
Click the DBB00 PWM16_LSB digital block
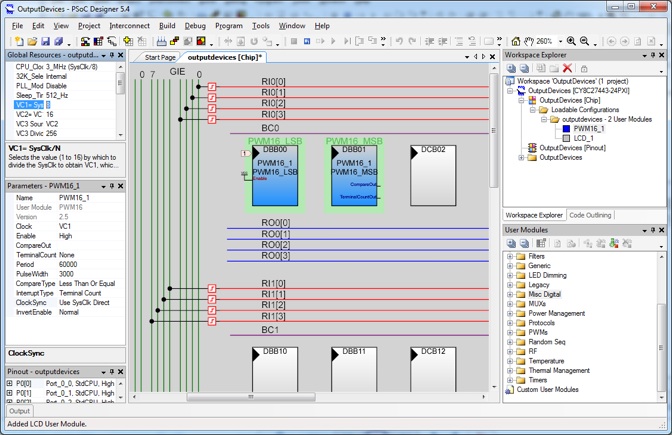click(275, 176)
